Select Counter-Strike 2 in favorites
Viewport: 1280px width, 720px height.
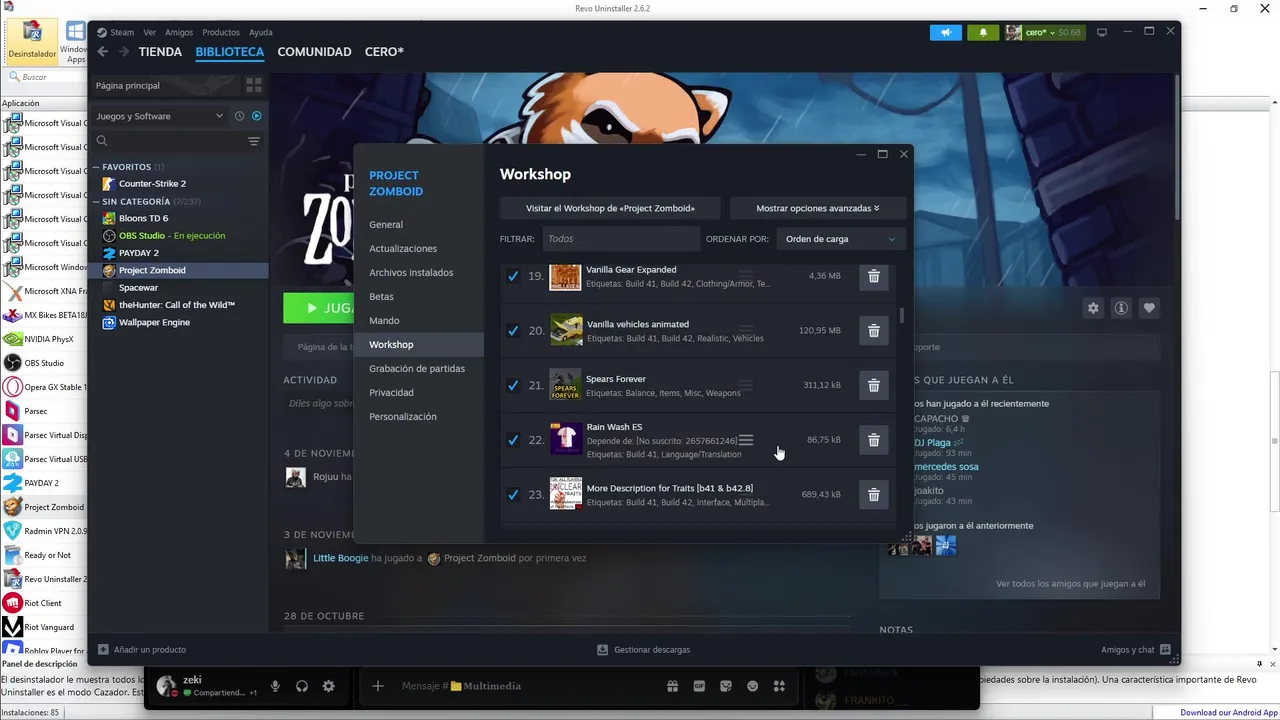click(x=152, y=184)
